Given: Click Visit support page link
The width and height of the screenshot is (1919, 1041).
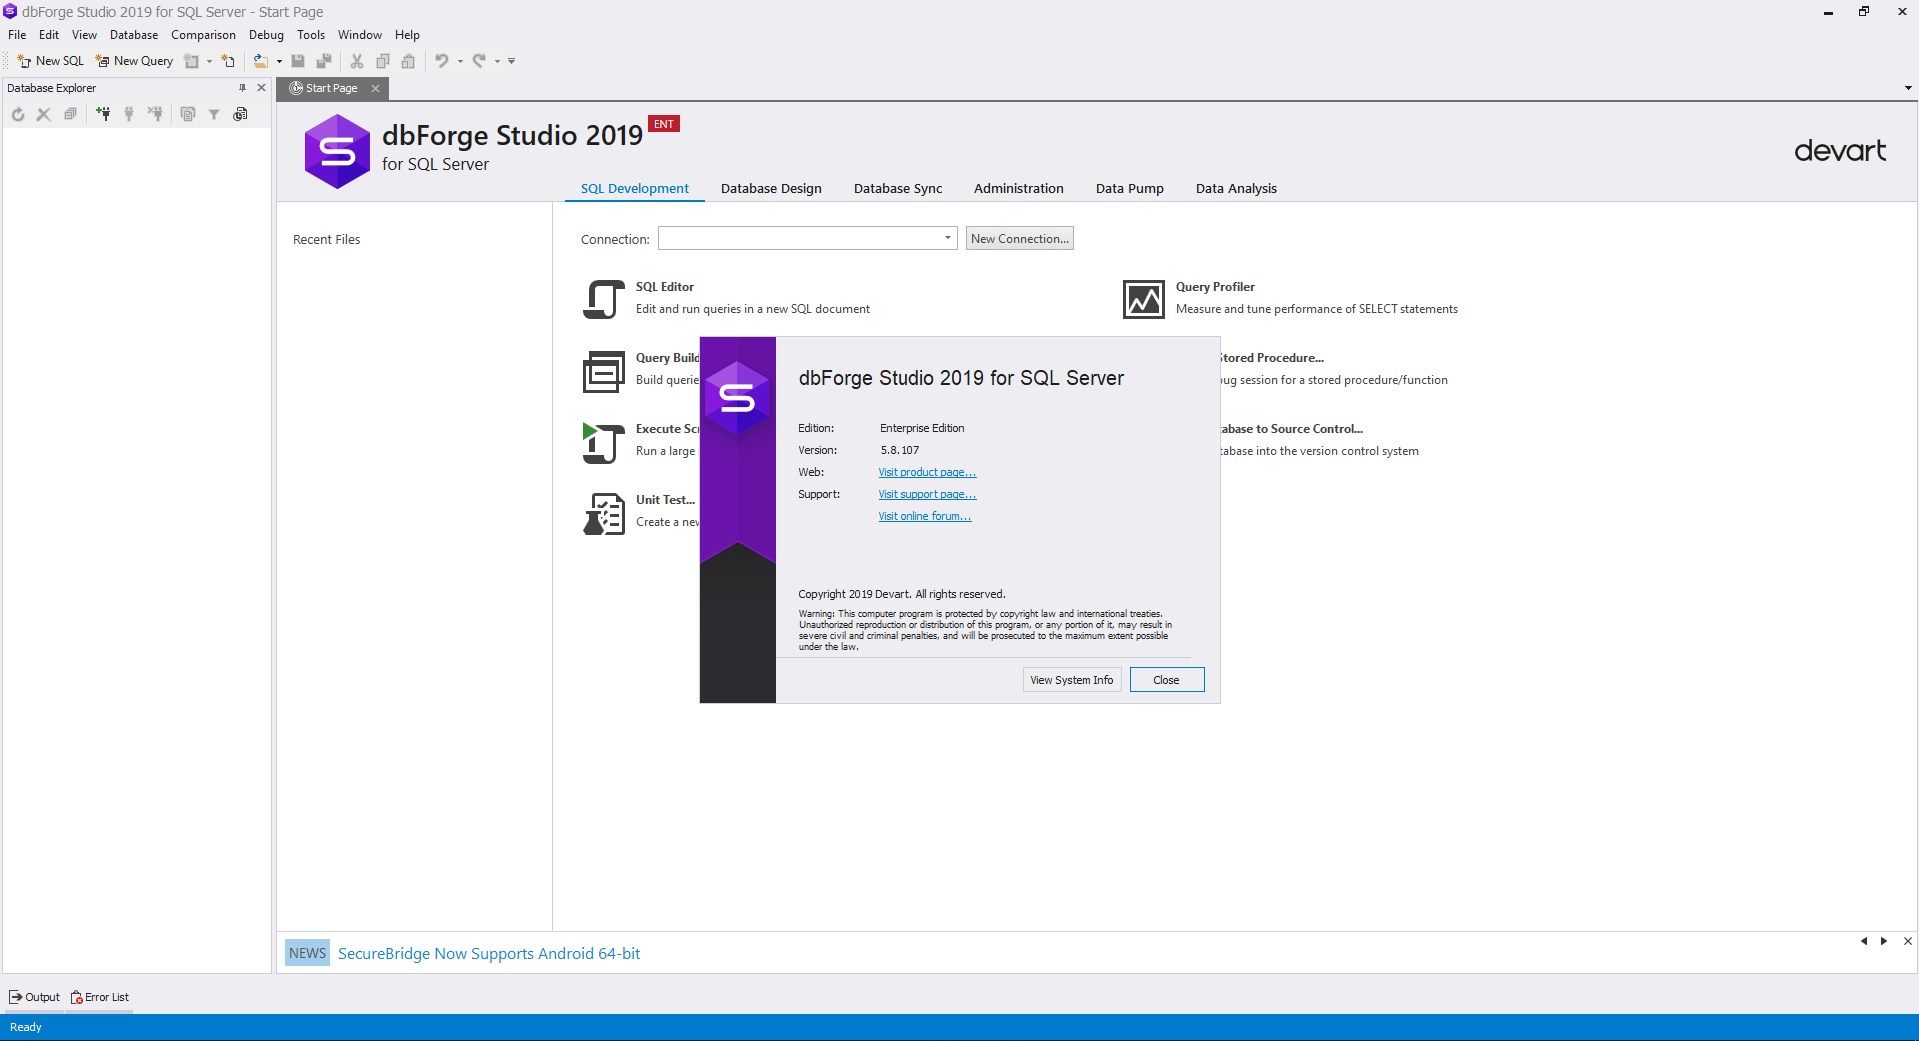Looking at the screenshot, I should pos(927,494).
